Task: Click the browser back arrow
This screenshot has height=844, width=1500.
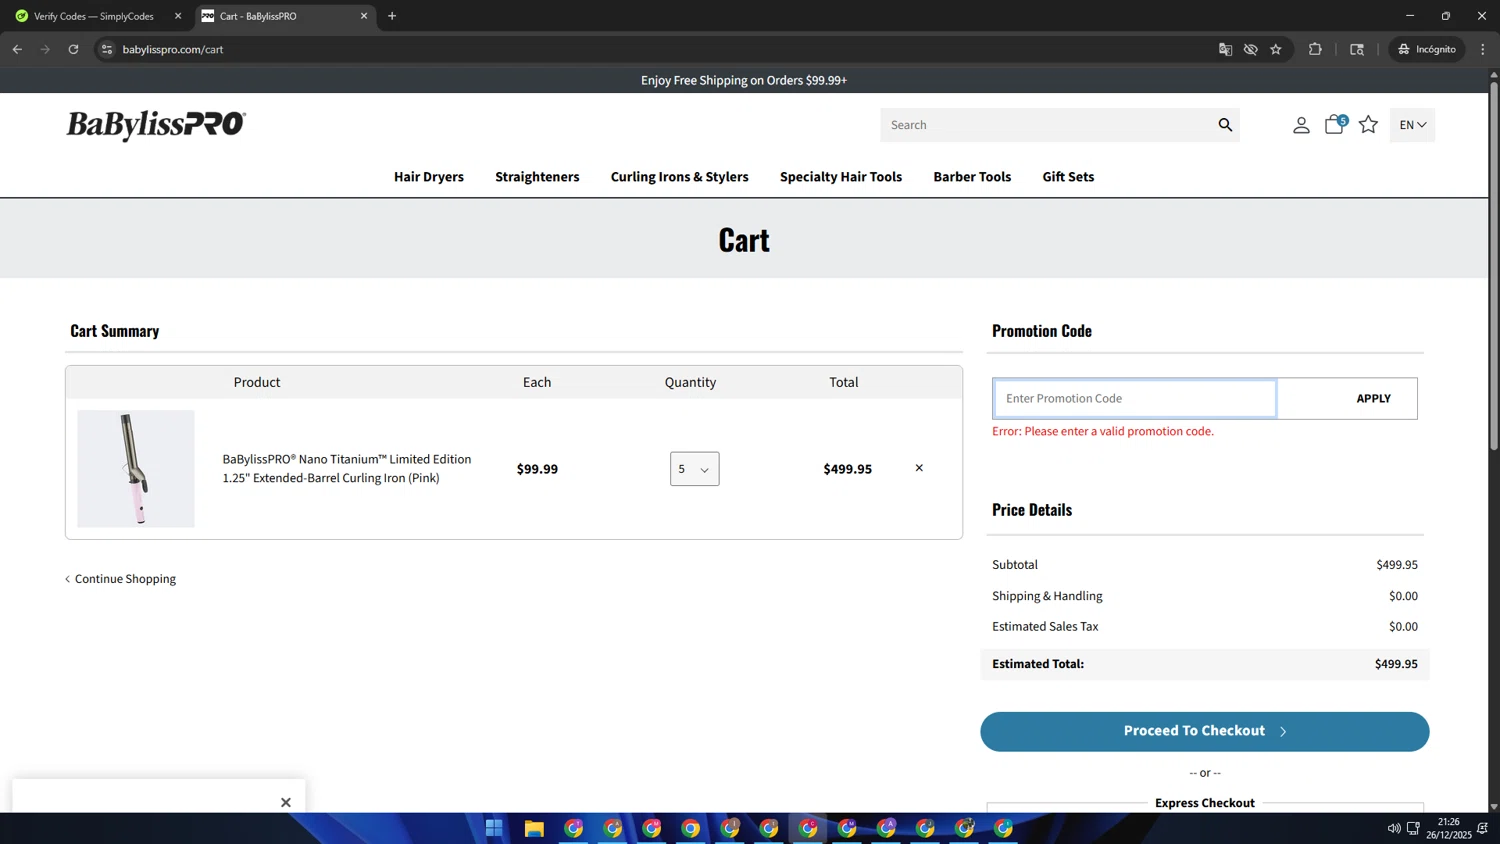Action: [17, 49]
